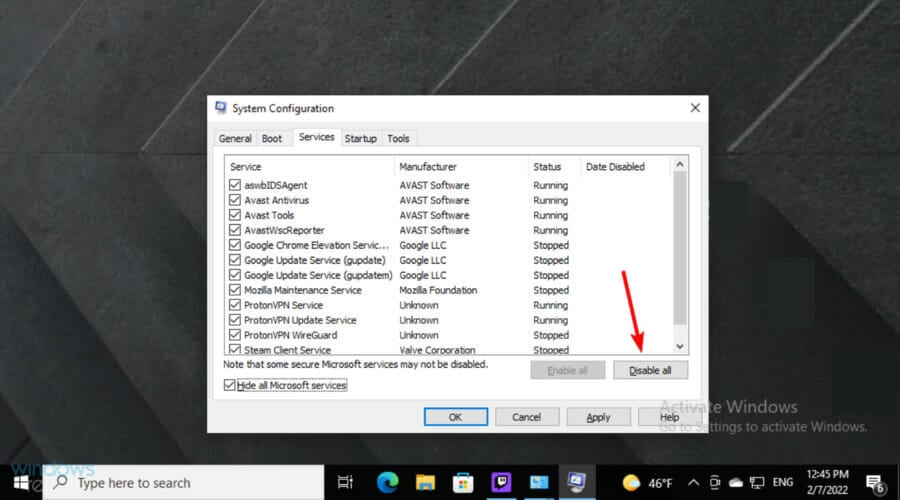Uncheck ProtonVPN Update Service checkbox
This screenshot has height=500, width=900.
coord(234,320)
